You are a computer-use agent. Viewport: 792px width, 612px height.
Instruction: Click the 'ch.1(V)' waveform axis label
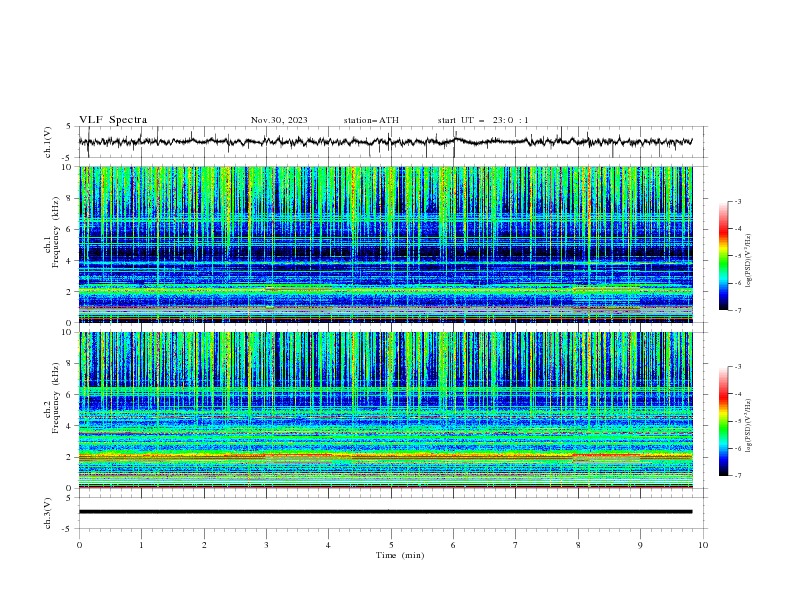pyautogui.click(x=48, y=142)
